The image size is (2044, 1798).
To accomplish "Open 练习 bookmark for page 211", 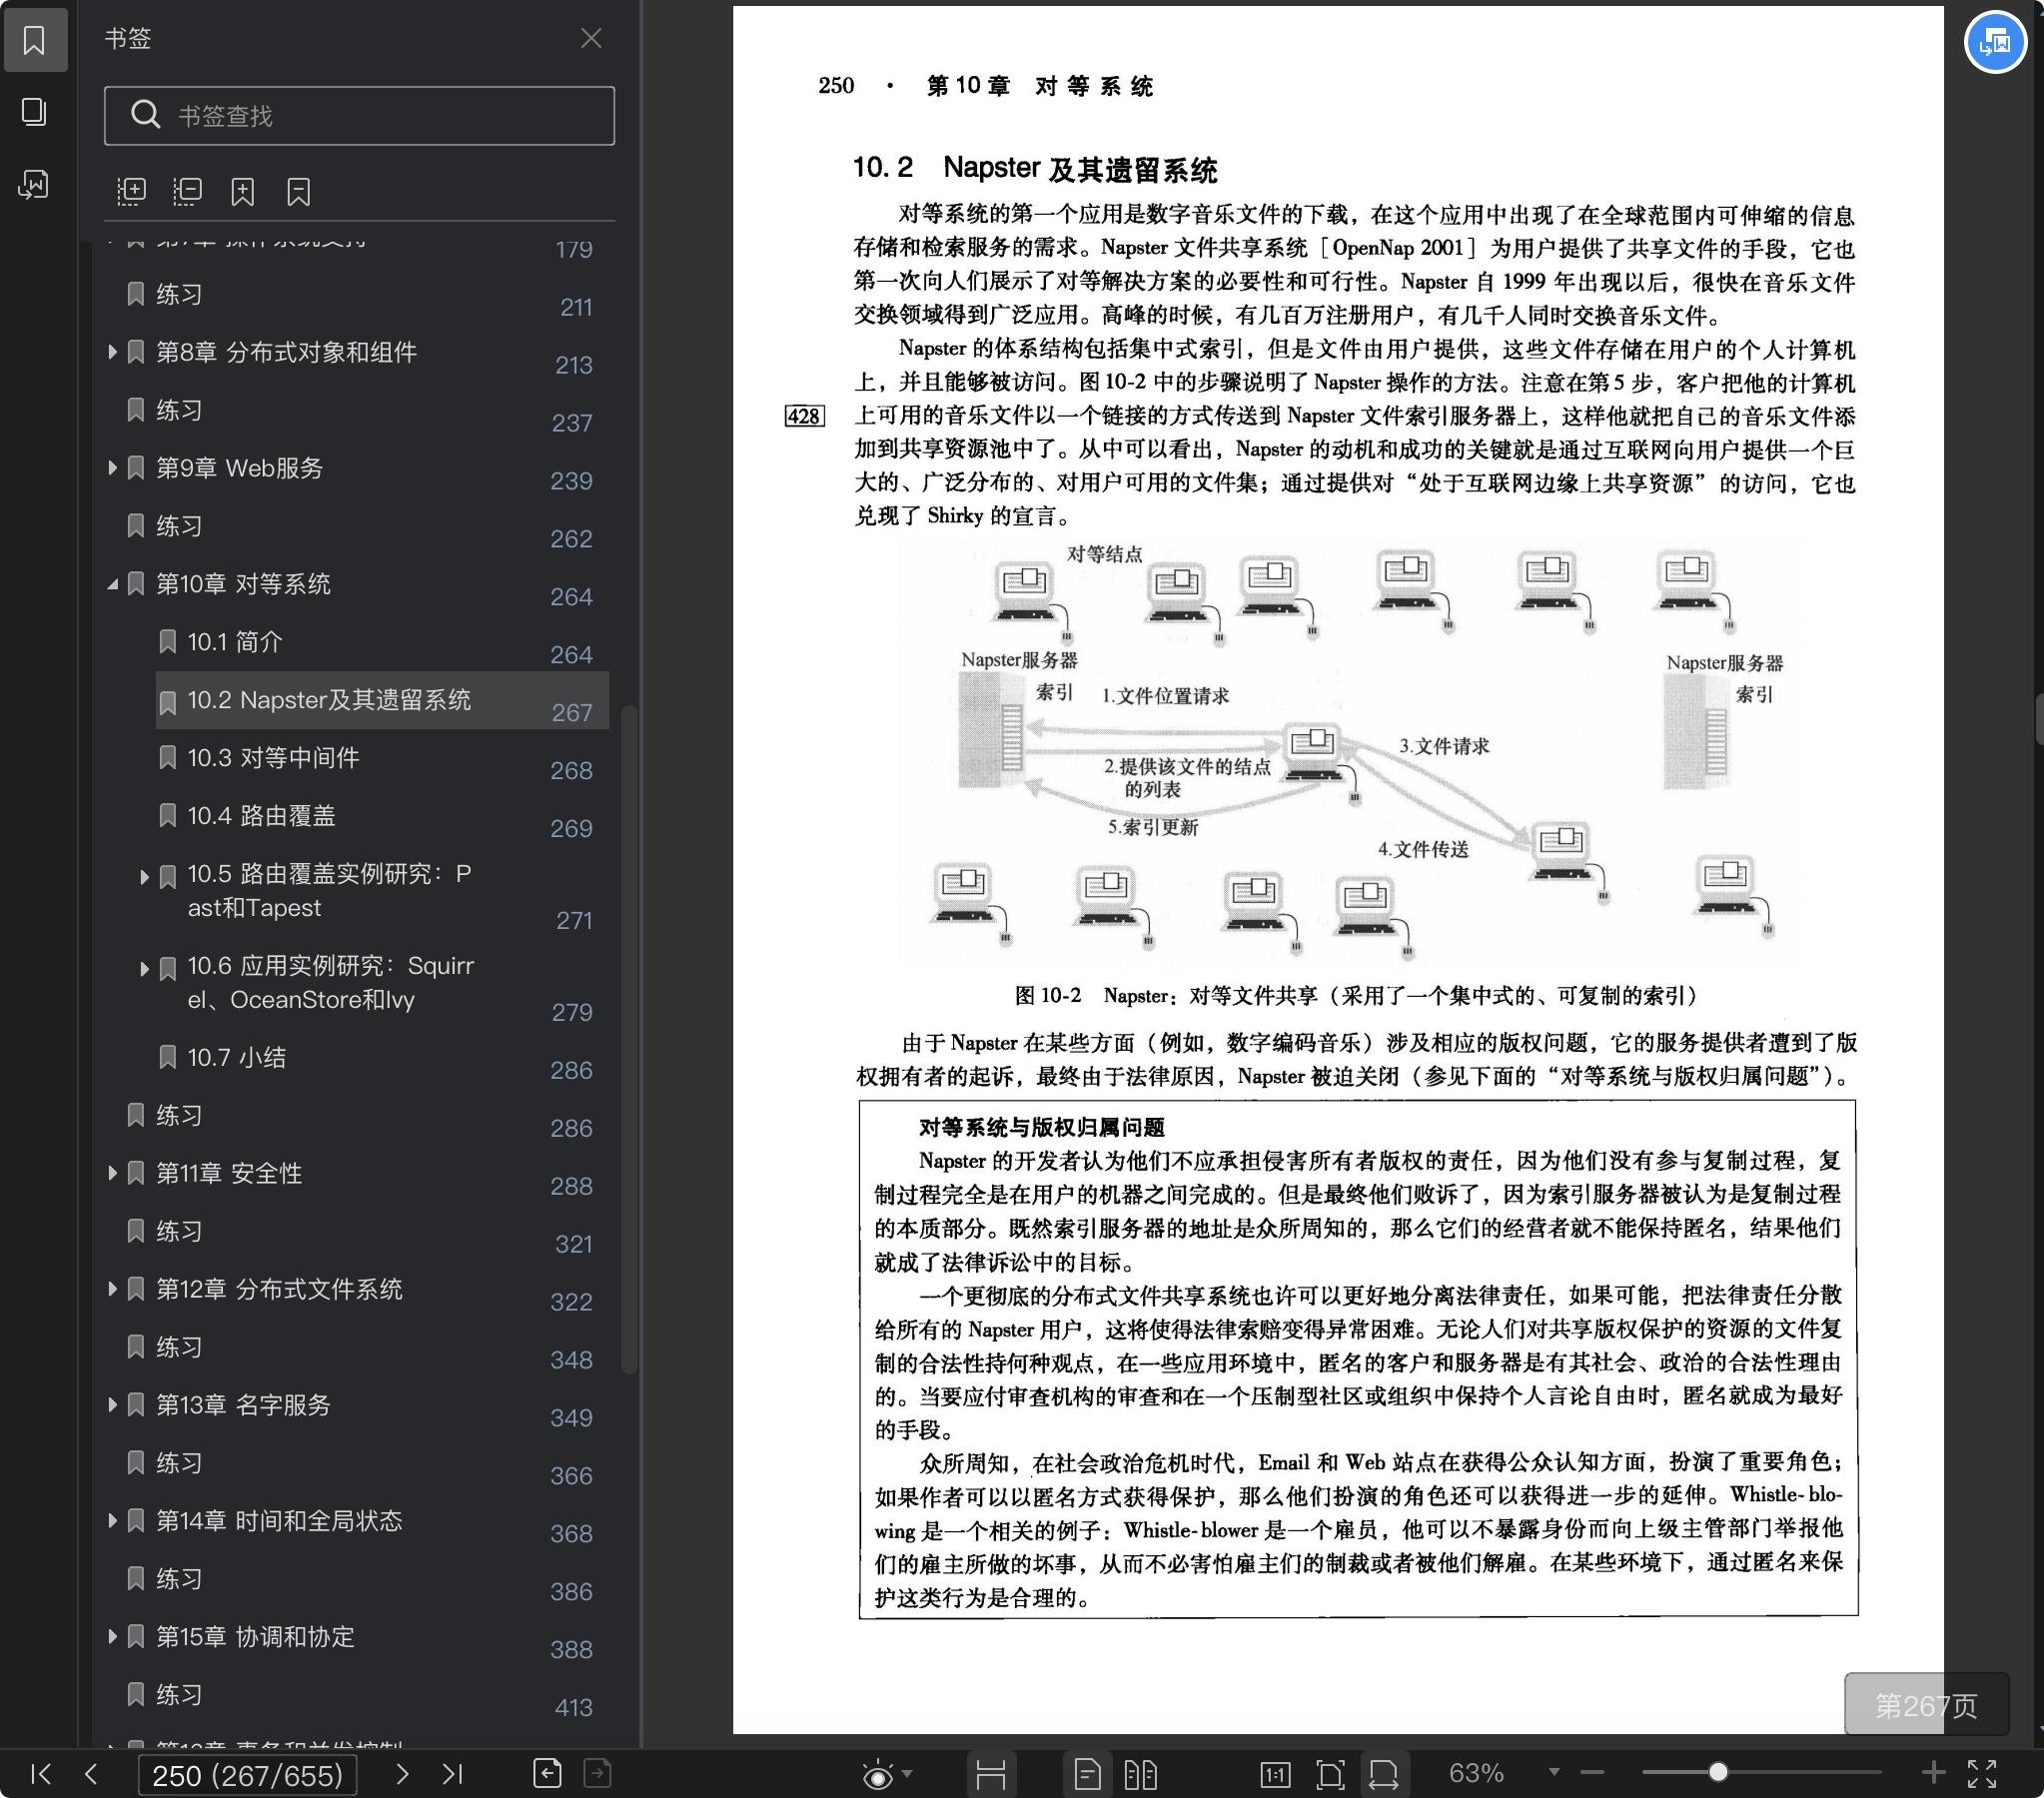I will [x=179, y=294].
